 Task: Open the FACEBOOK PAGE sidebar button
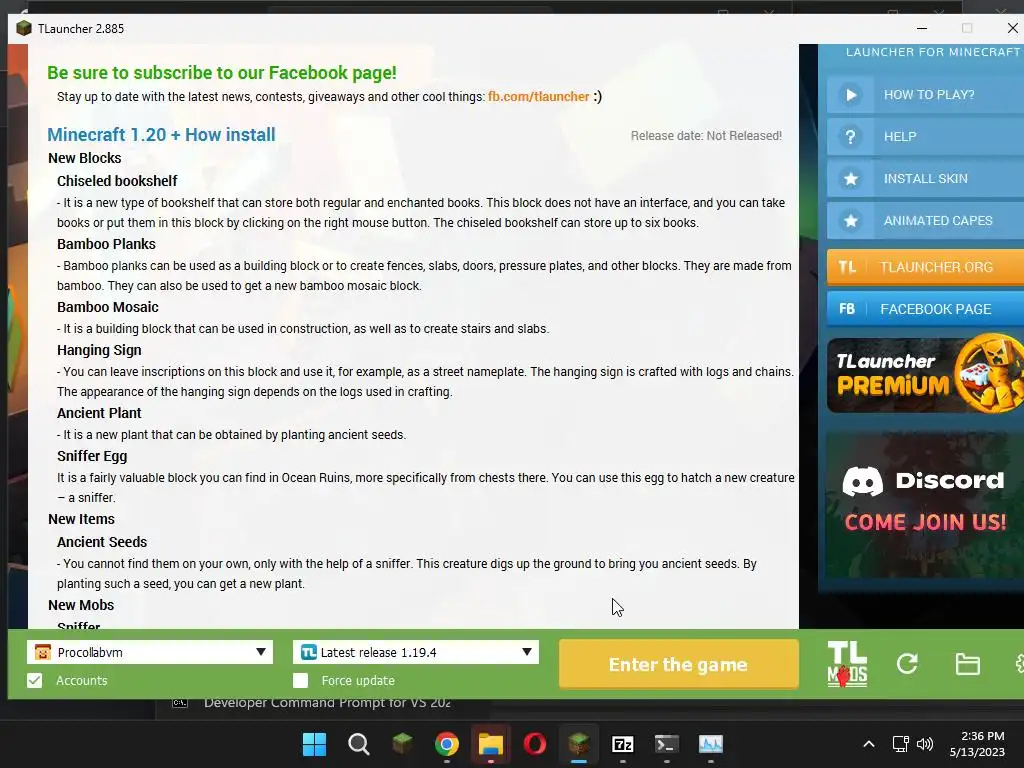click(925, 309)
